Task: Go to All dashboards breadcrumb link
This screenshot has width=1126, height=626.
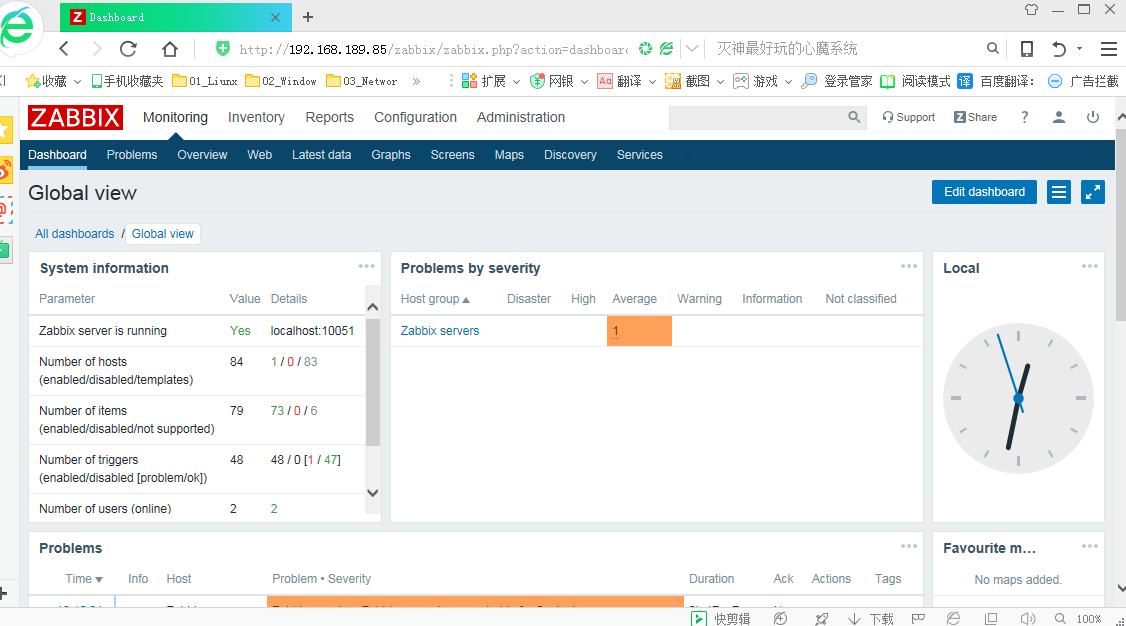Action: point(74,234)
